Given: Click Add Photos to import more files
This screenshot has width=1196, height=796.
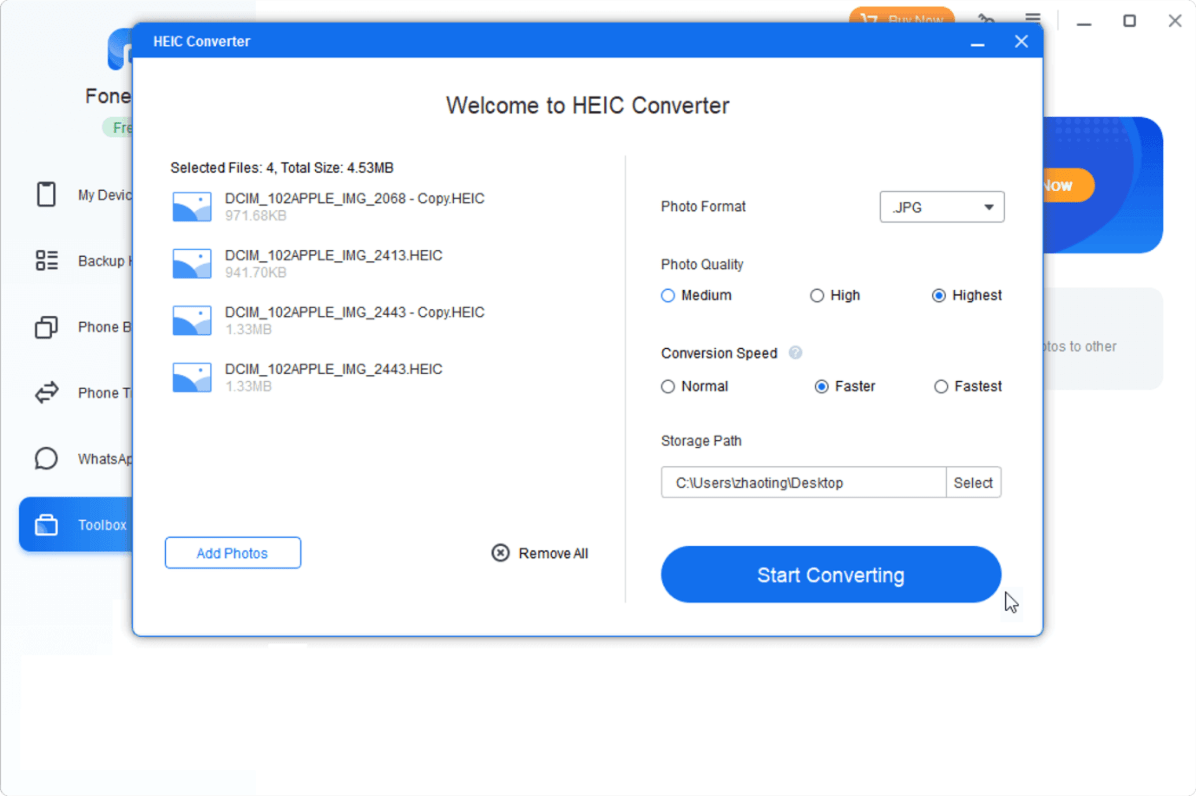Looking at the screenshot, I should pyautogui.click(x=232, y=552).
